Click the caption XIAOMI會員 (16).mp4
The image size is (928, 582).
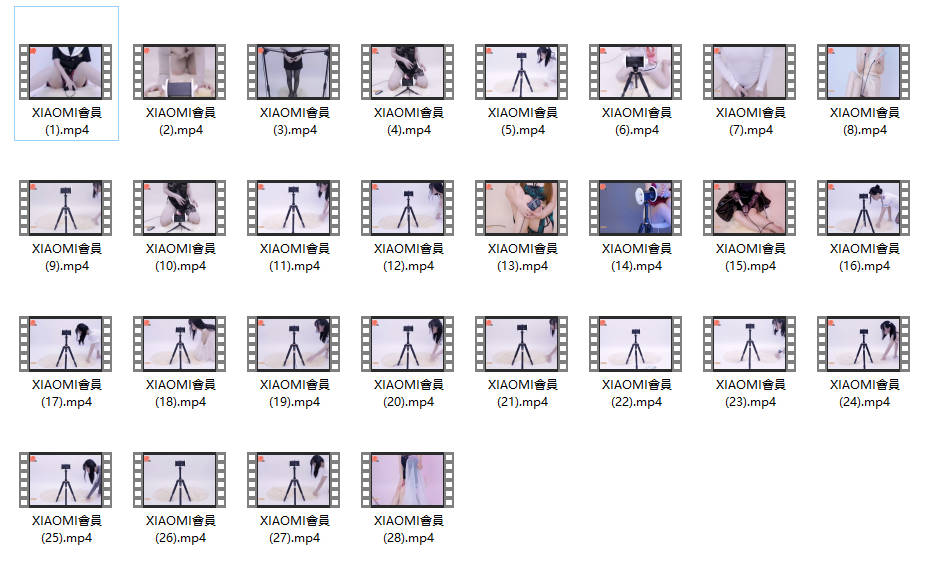[865, 258]
